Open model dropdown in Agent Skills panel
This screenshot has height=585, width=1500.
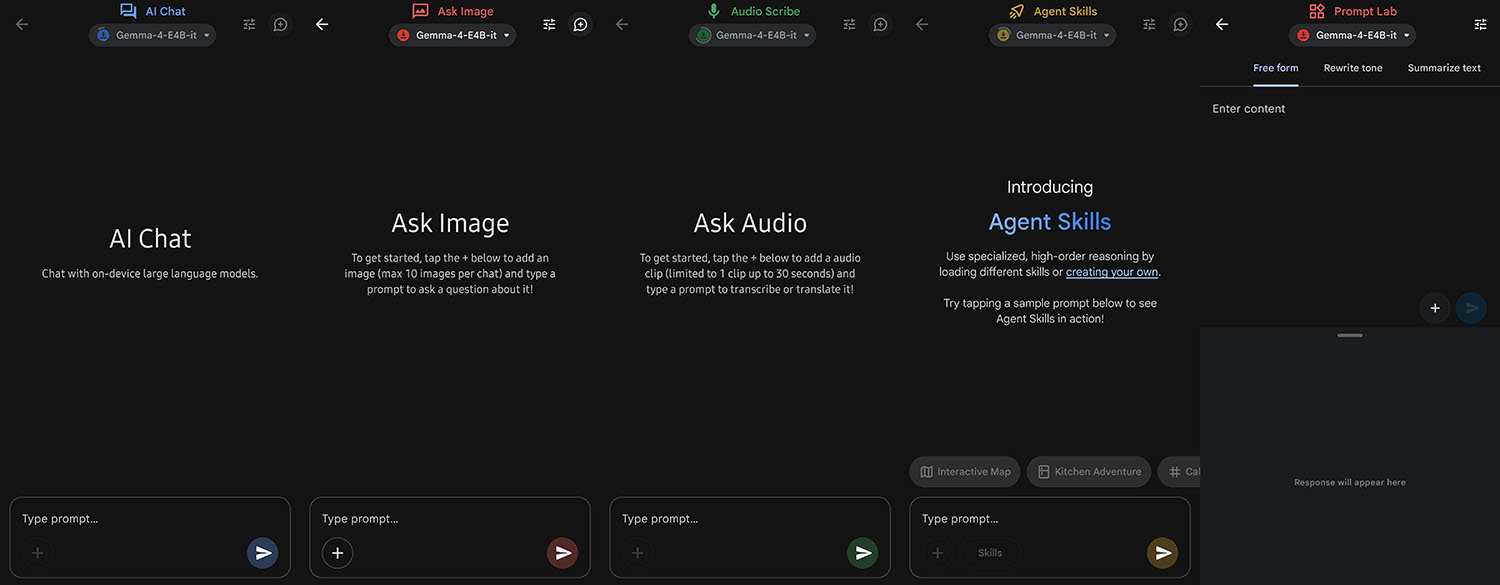tap(1052, 35)
